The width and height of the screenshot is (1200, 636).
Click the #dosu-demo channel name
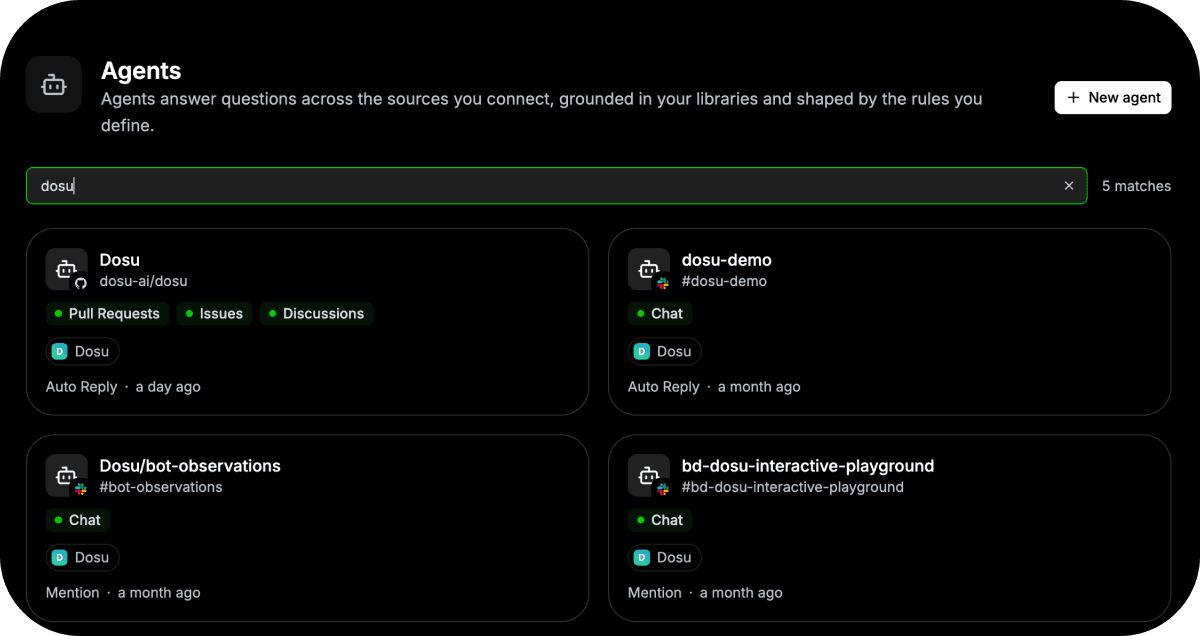[725, 281]
